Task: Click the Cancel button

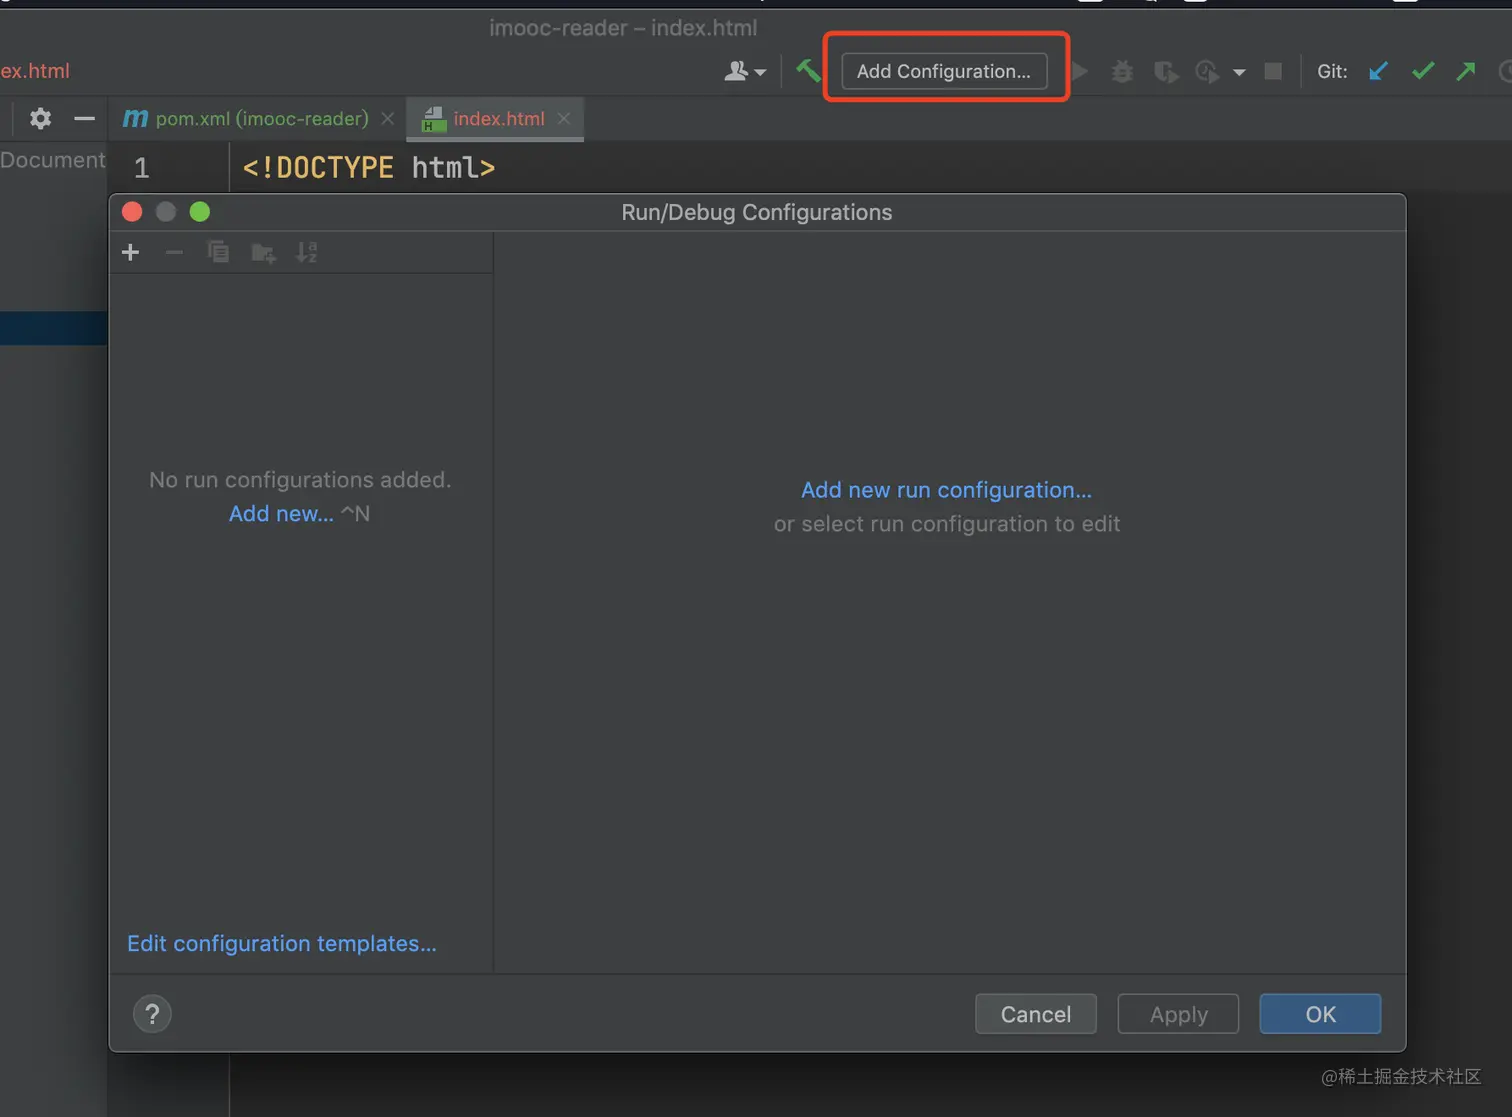Action: click(1036, 1014)
